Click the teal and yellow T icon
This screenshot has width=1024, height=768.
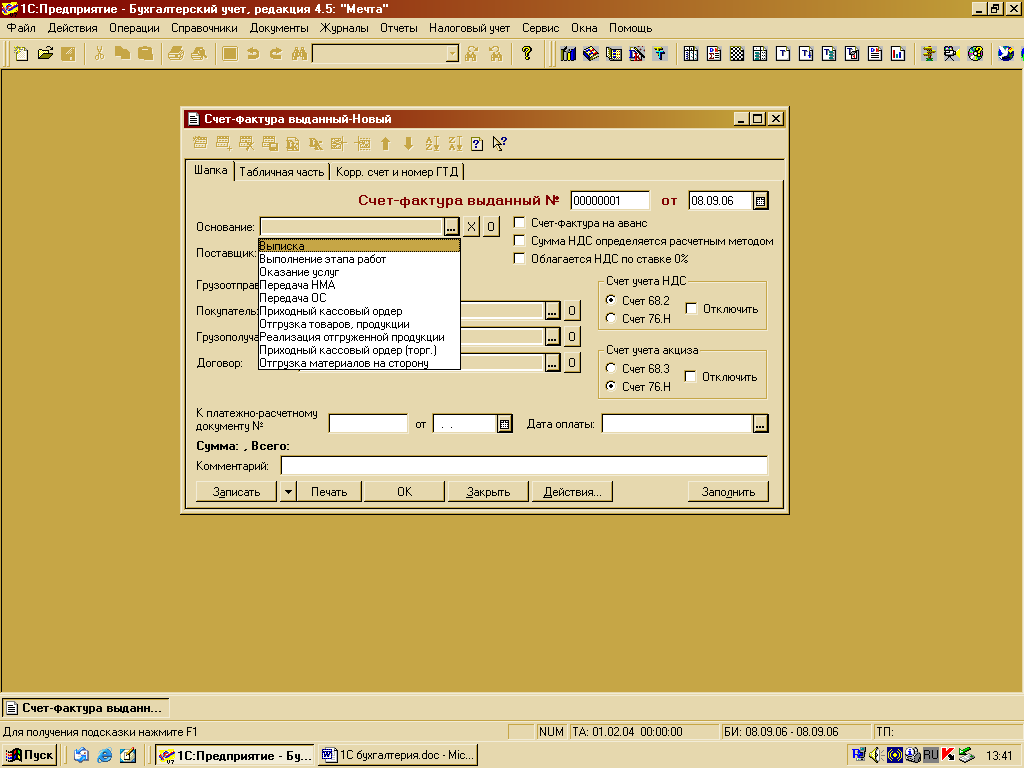click(x=660, y=54)
